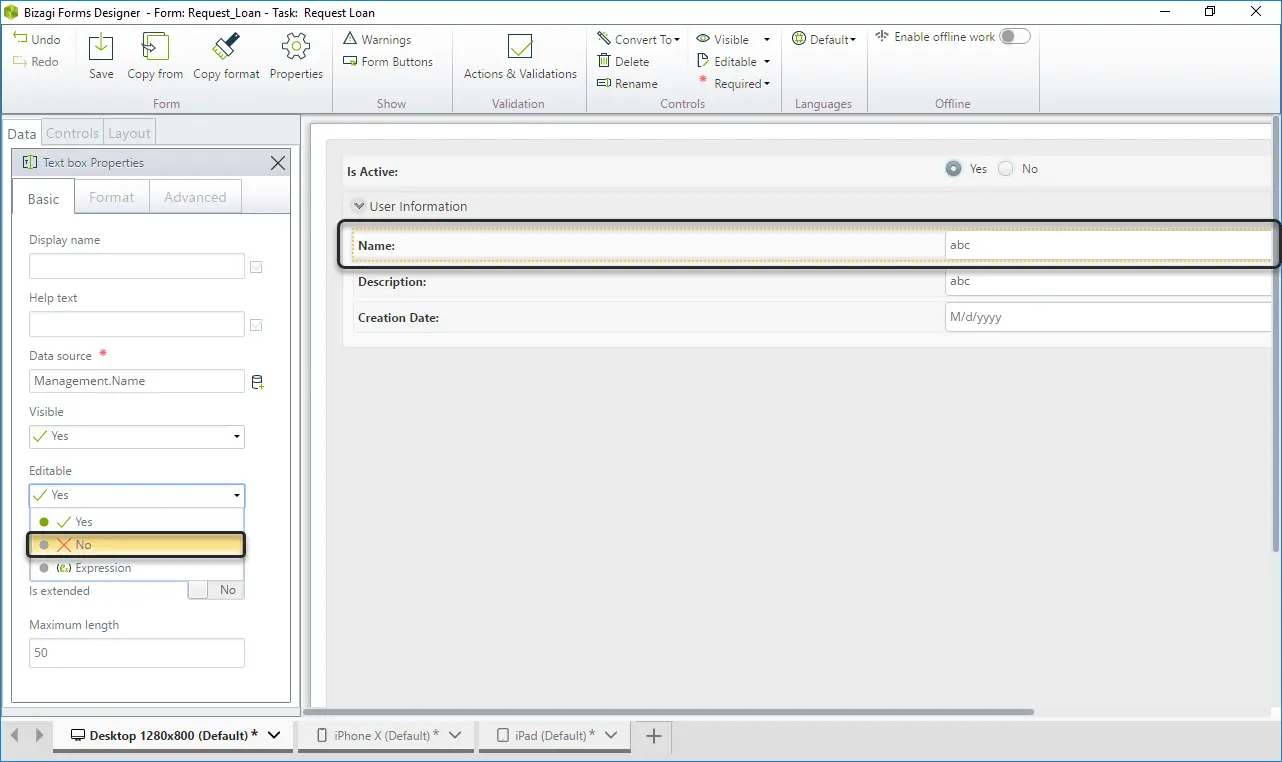Show form Warnings
Image resolution: width=1282 pixels, height=762 pixels.
coord(377,39)
